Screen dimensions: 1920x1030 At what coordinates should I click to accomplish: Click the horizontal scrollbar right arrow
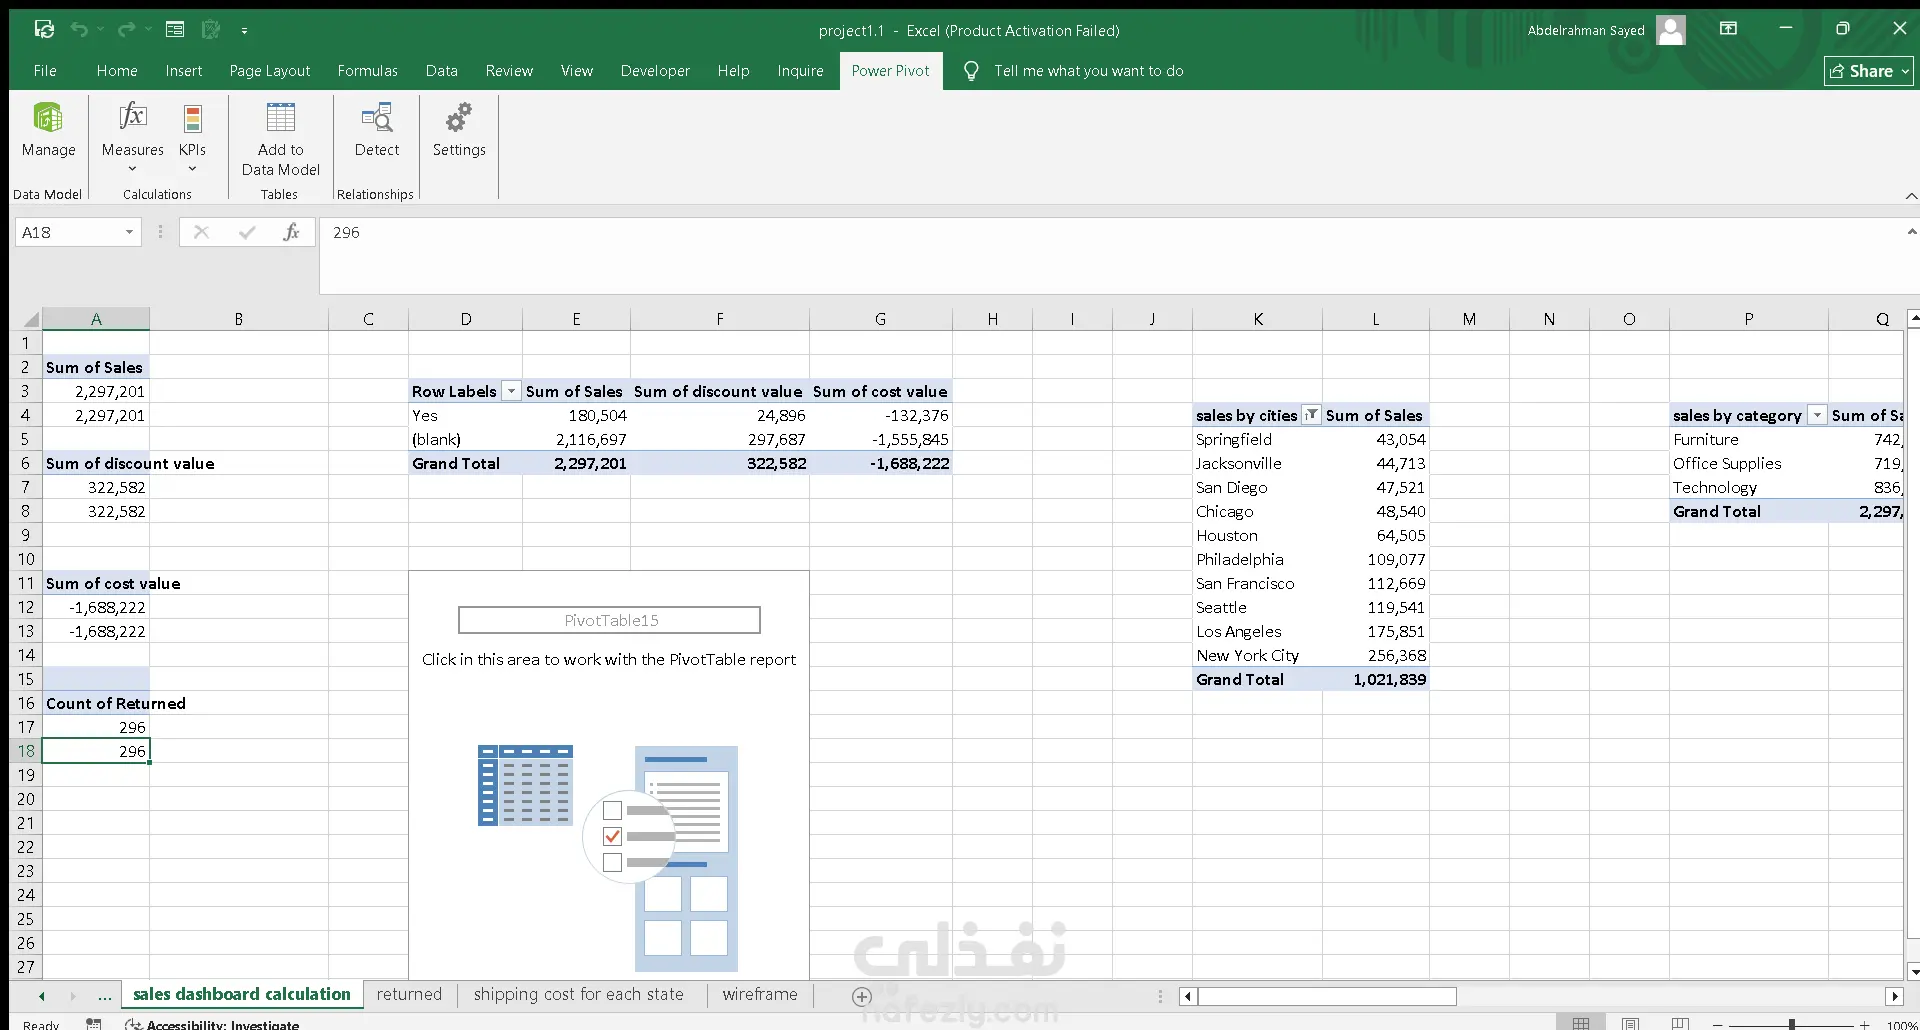[x=1894, y=996]
